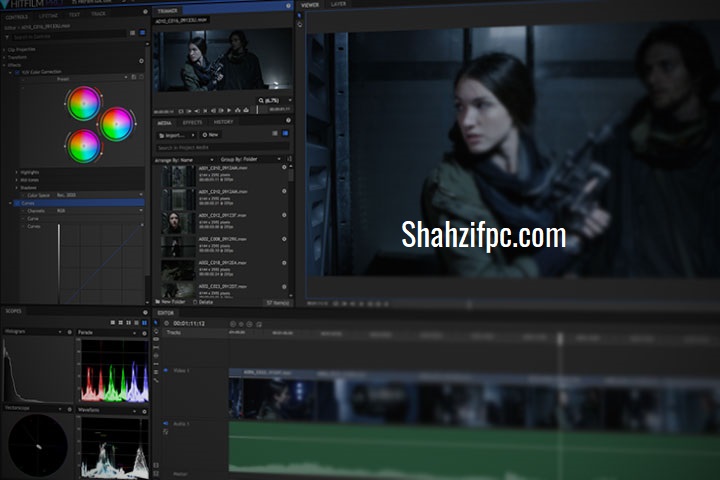Click the New Folder button
Screen dimensions: 720x480
pos(170,302)
